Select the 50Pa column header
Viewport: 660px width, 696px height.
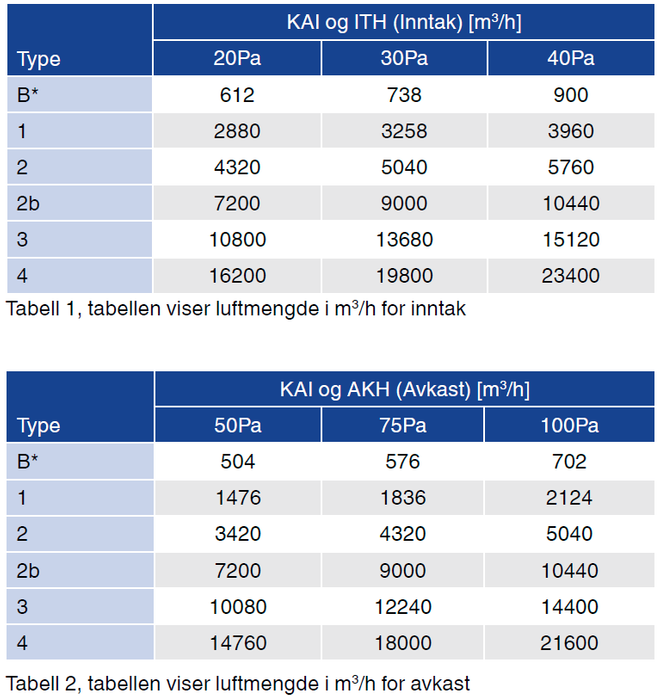click(238, 426)
